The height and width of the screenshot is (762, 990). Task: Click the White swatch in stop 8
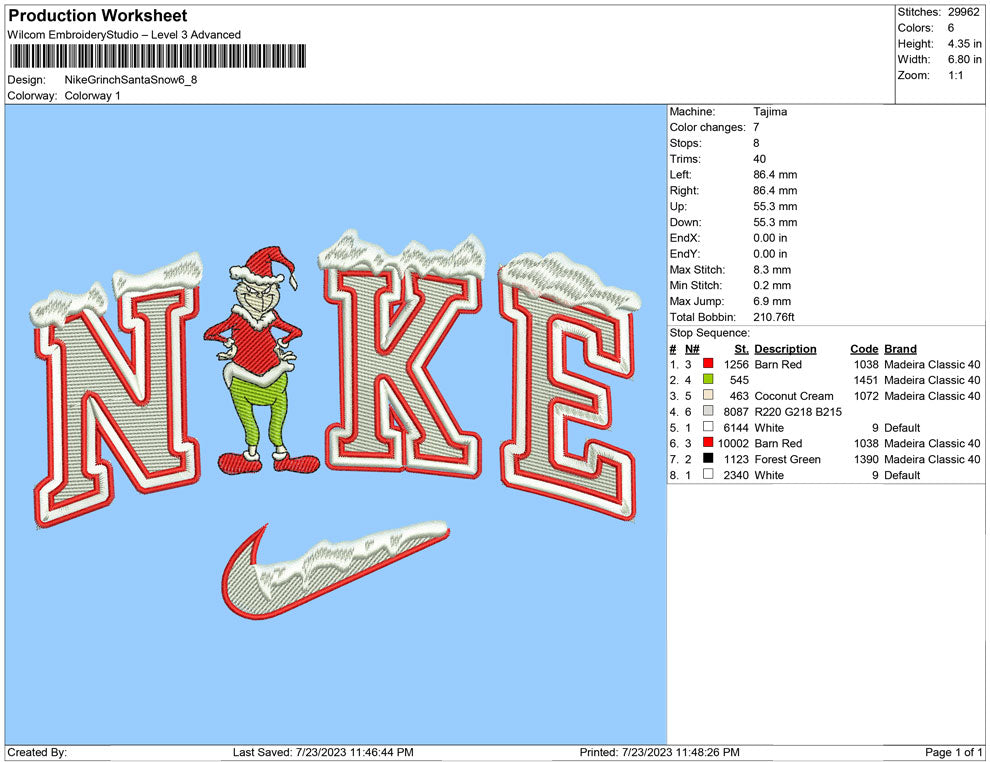click(708, 474)
